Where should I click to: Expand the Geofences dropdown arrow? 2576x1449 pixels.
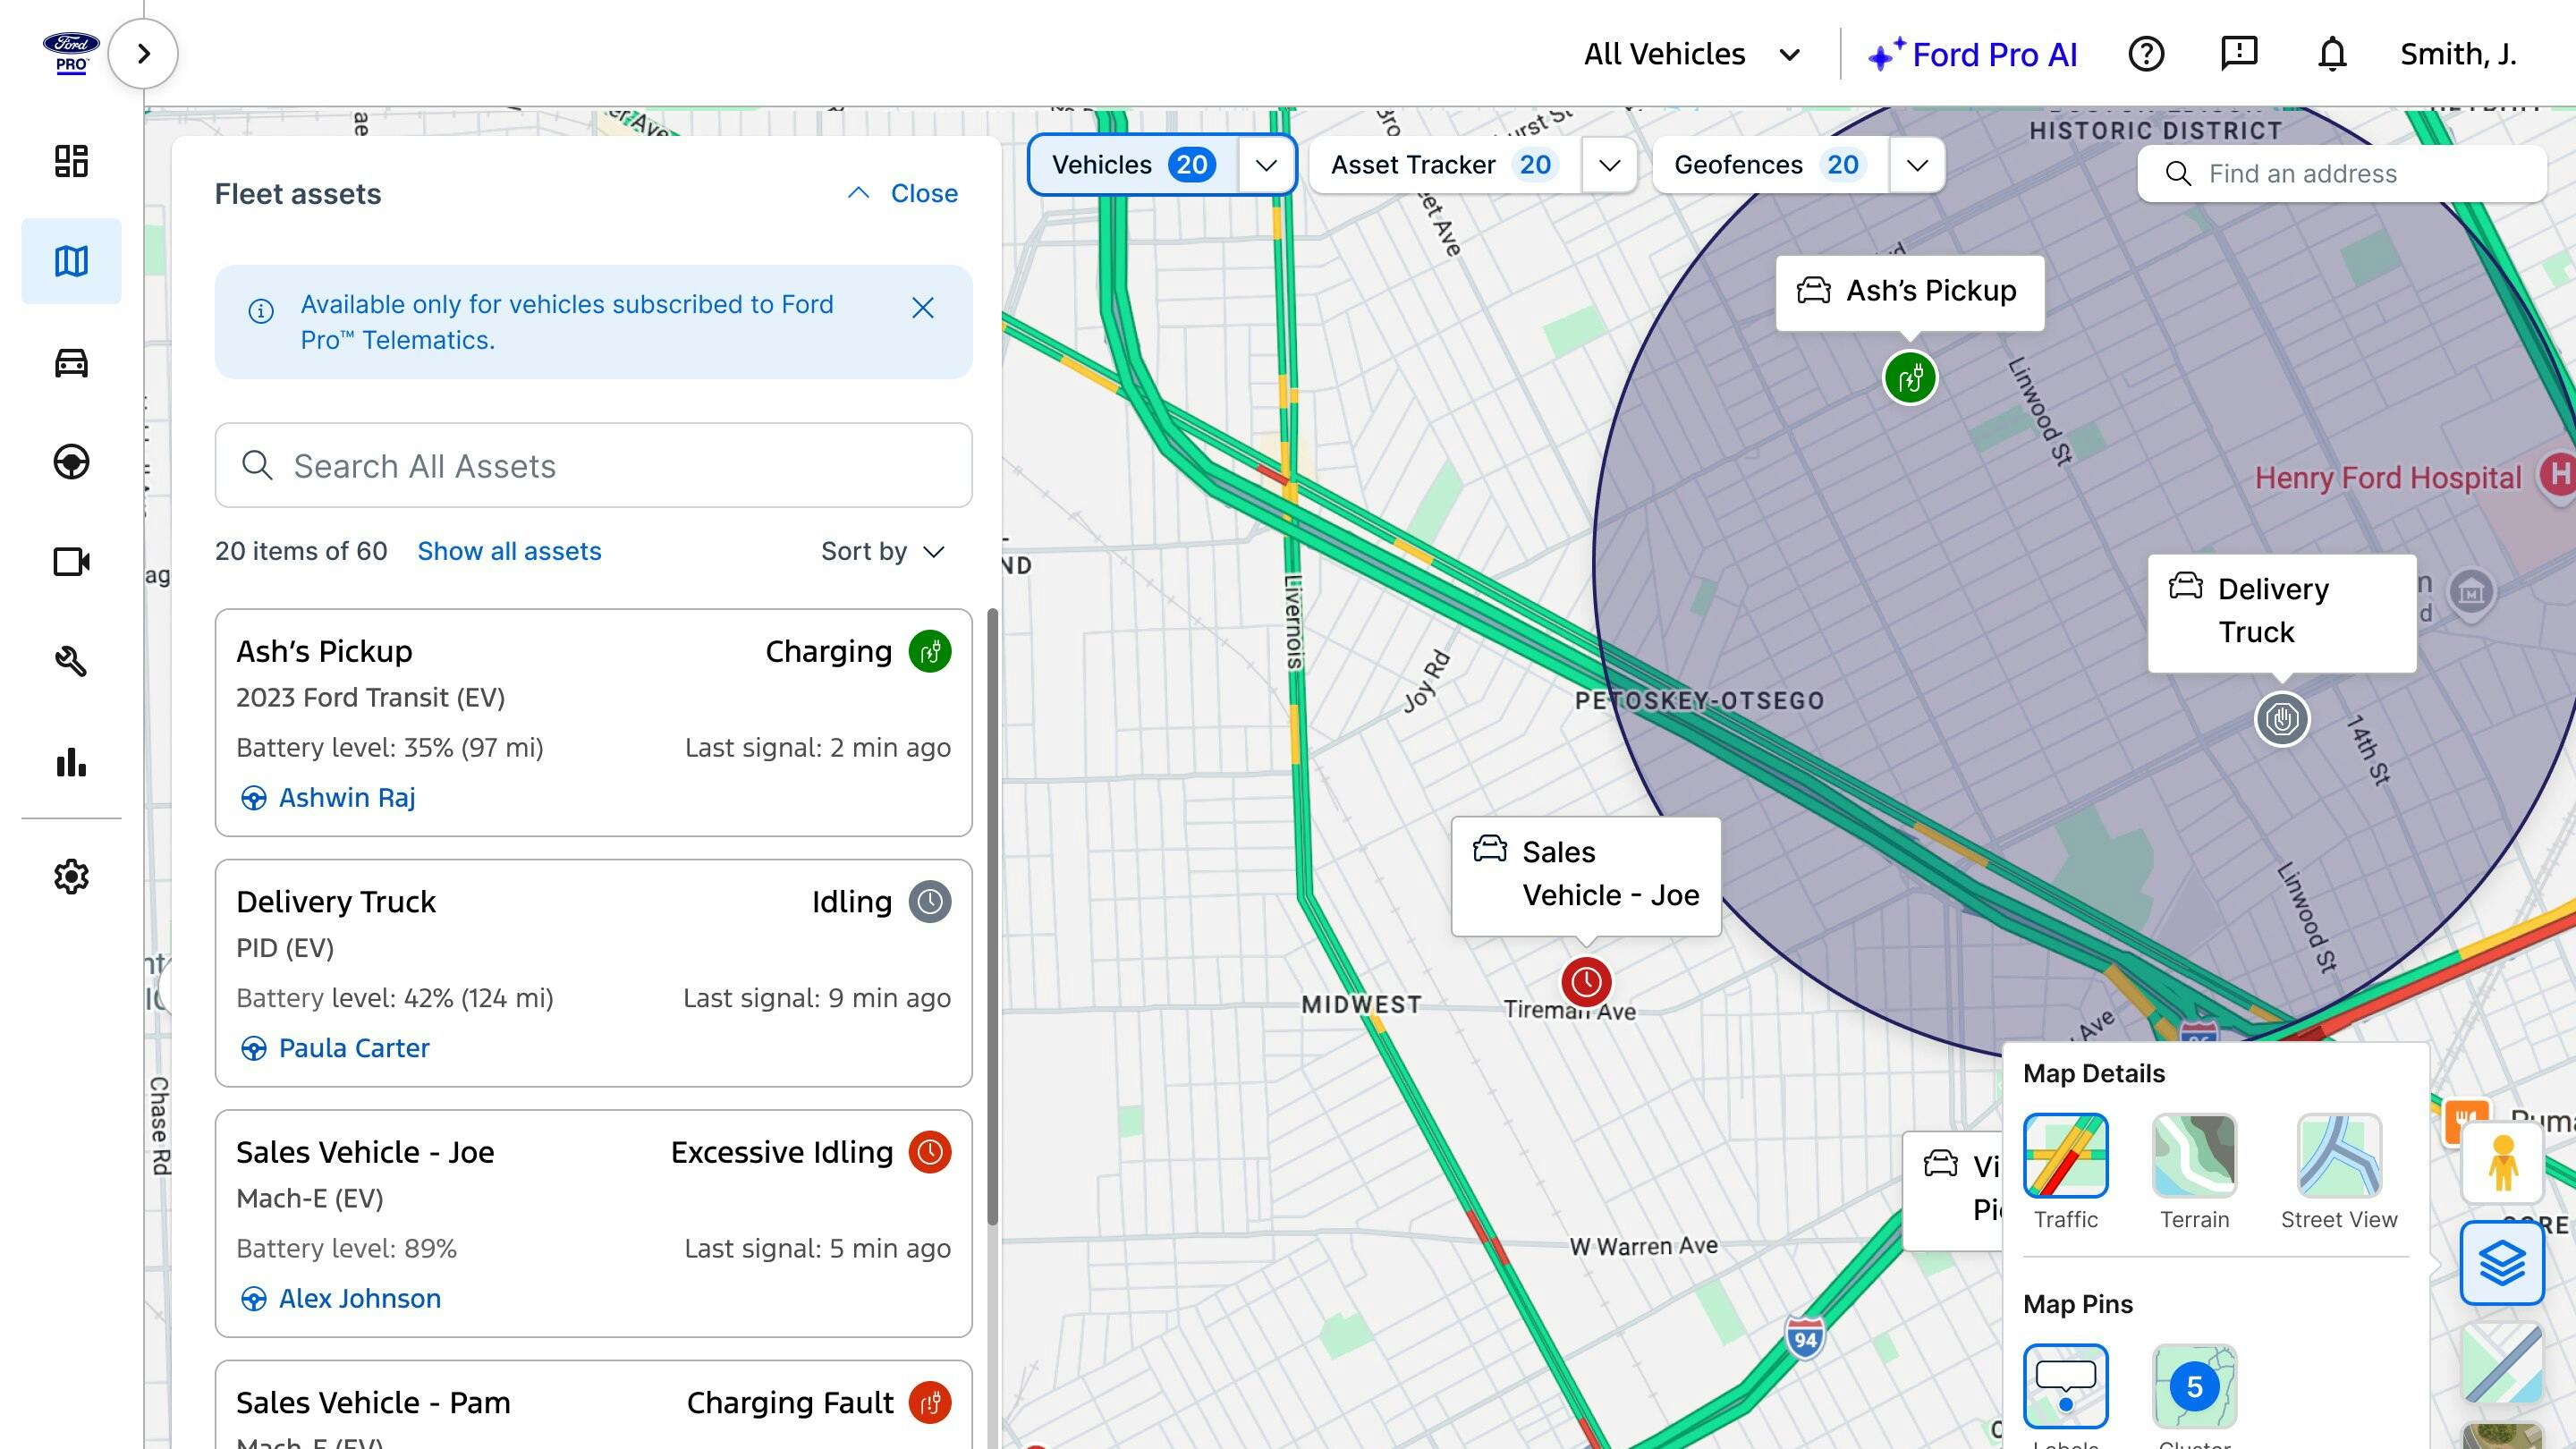tap(1917, 165)
